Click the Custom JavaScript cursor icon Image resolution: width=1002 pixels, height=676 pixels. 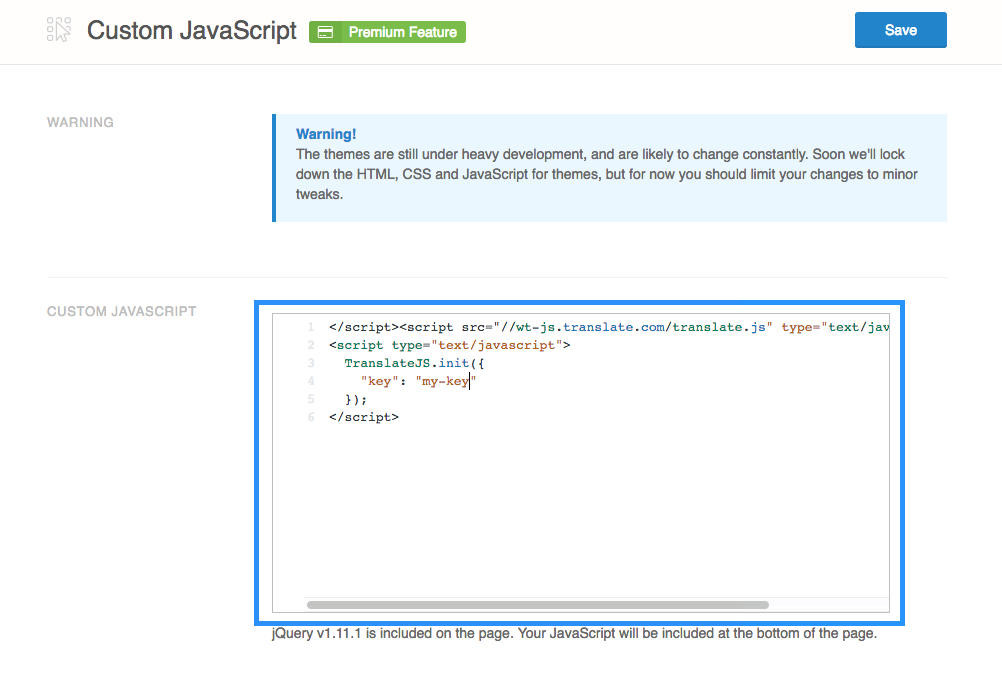59,30
